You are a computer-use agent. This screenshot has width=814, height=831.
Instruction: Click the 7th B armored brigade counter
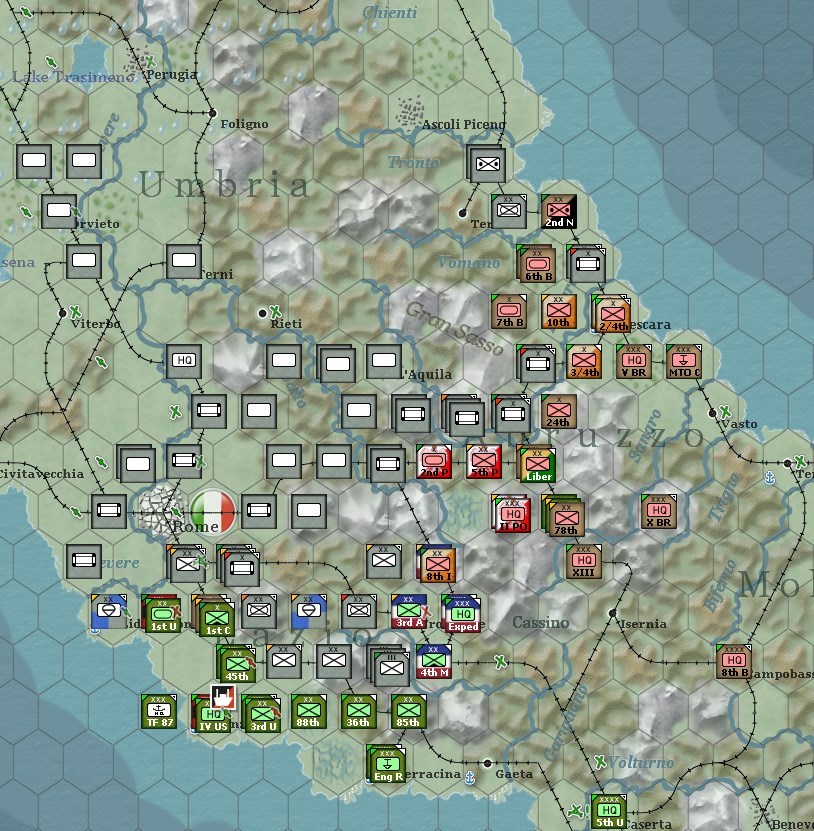(x=509, y=312)
